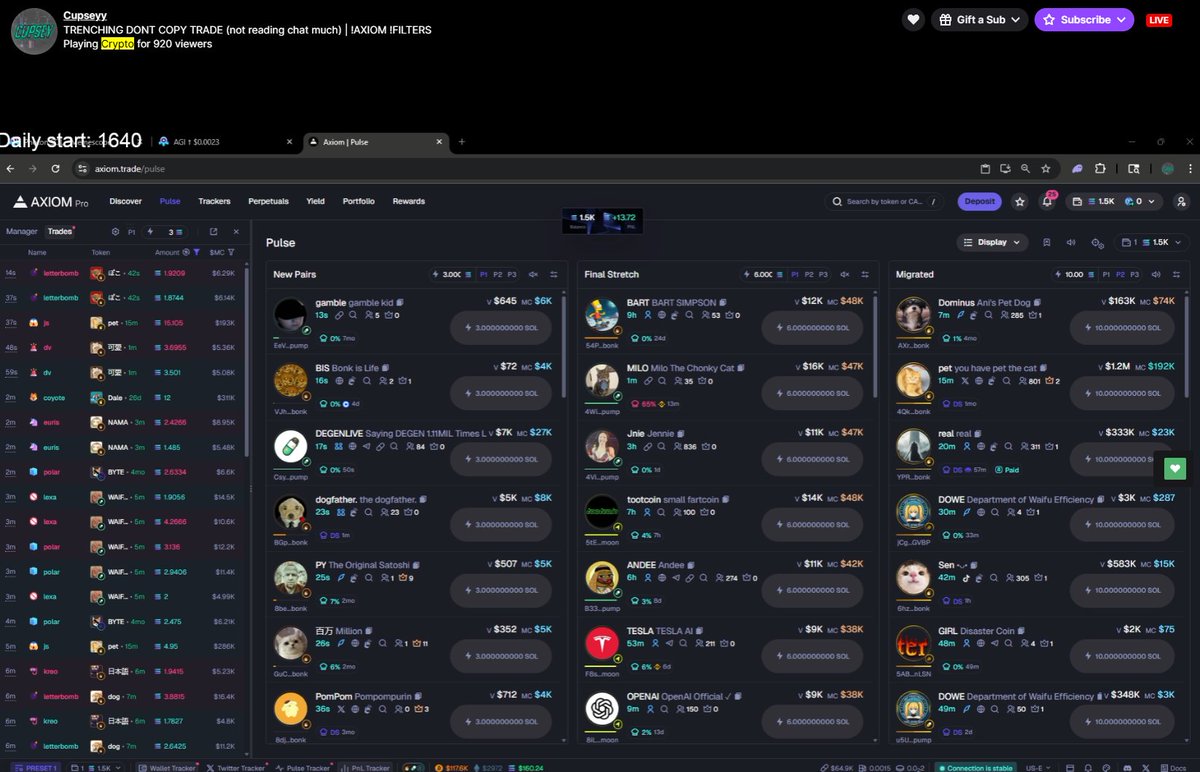Open the Rewards tab

click(x=408, y=201)
